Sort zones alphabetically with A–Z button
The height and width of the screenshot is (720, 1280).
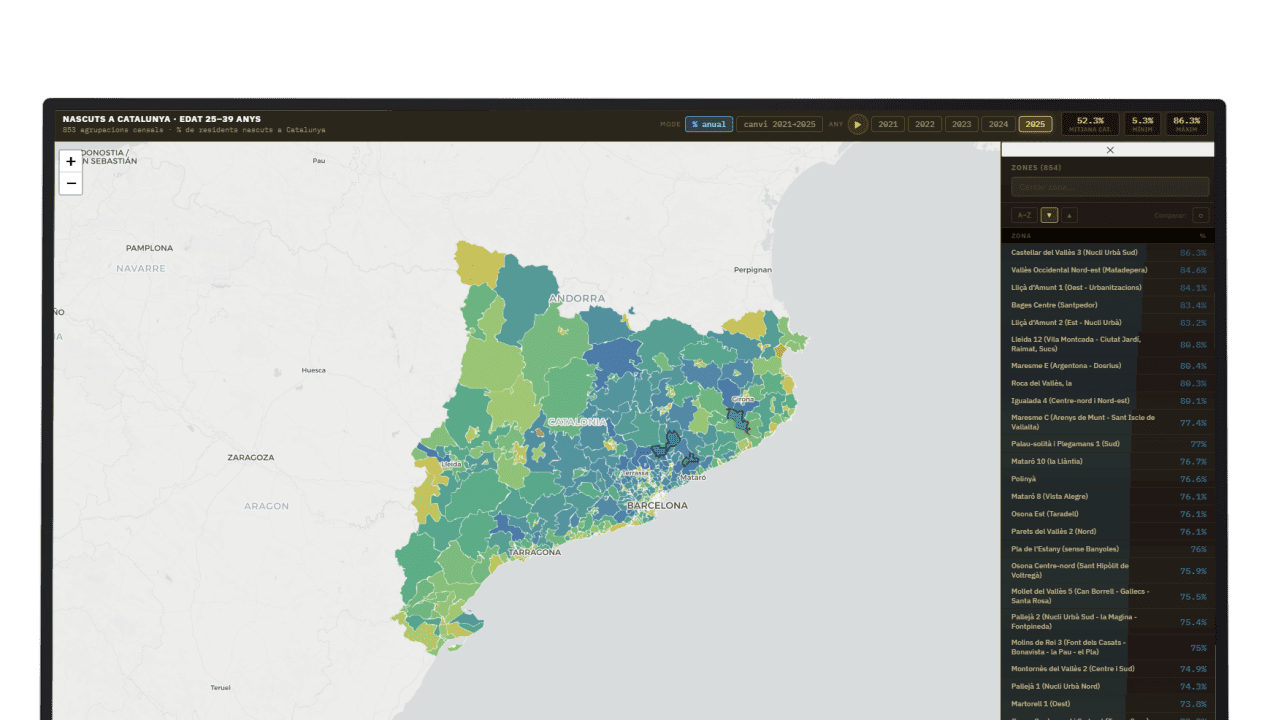[x=1022, y=214]
